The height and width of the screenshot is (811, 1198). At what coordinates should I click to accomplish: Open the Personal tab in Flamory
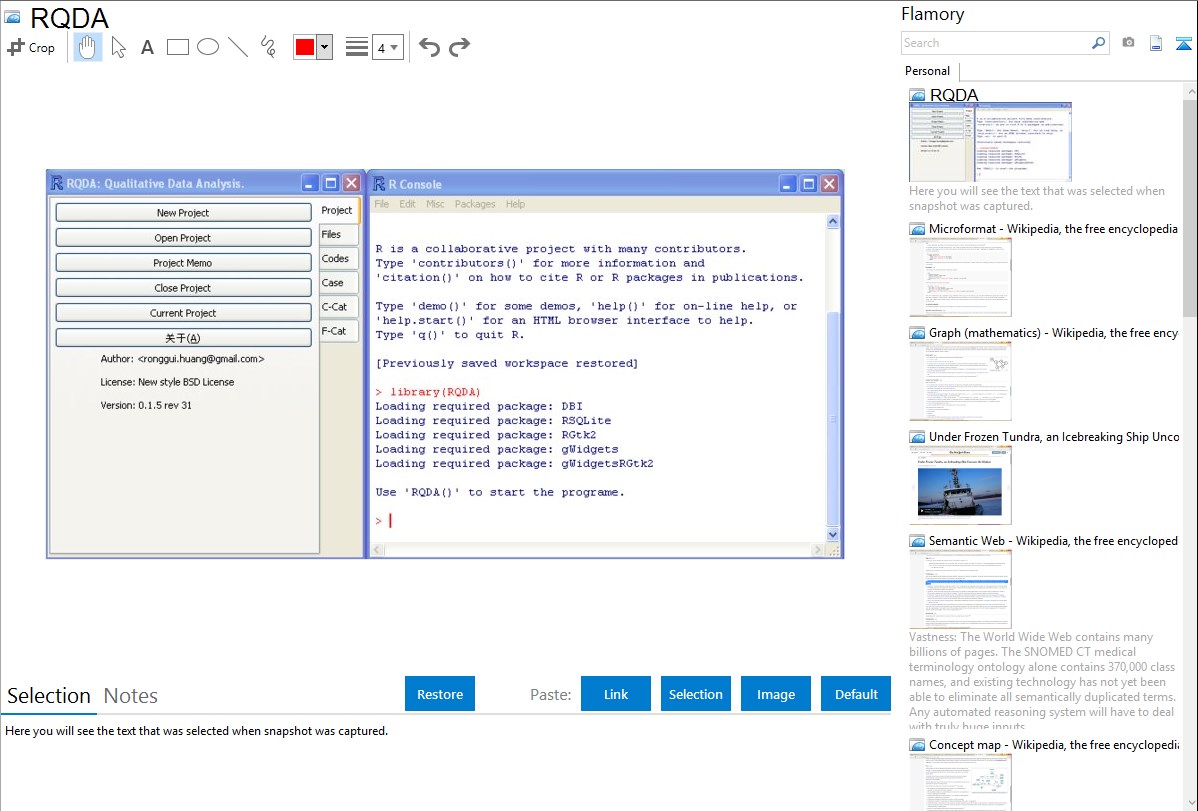click(x=927, y=71)
